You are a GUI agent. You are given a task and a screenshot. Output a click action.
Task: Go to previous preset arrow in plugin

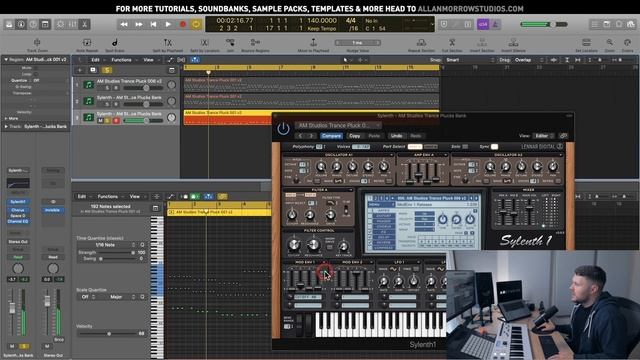point(300,136)
